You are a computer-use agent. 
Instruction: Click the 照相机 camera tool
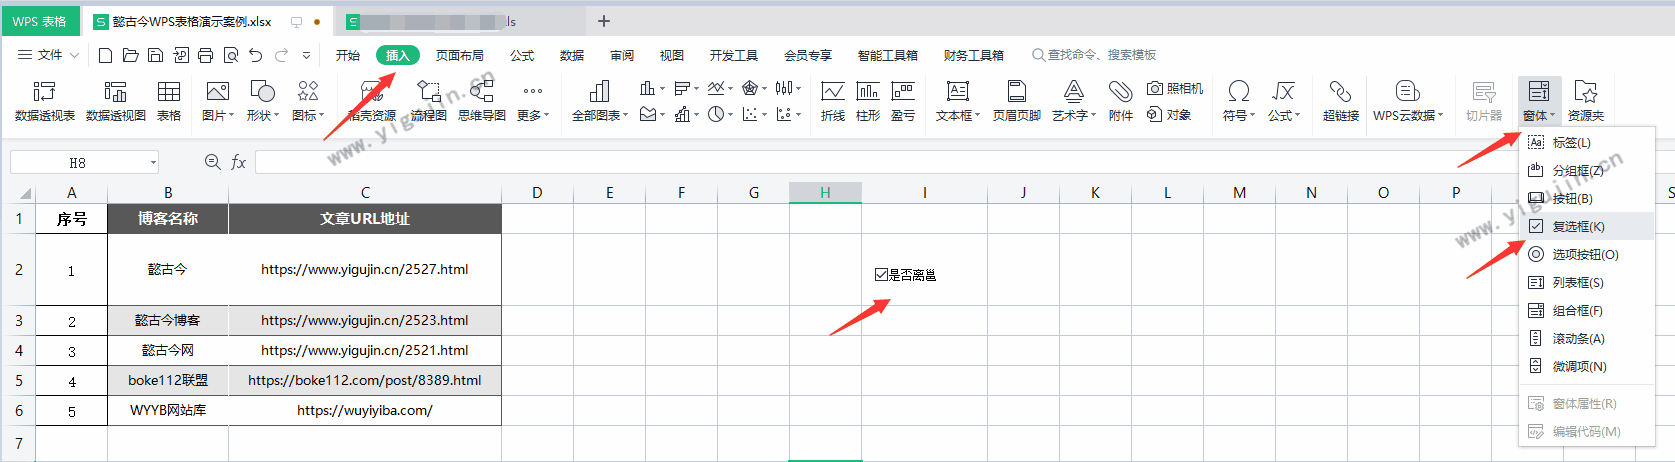coord(1175,89)
